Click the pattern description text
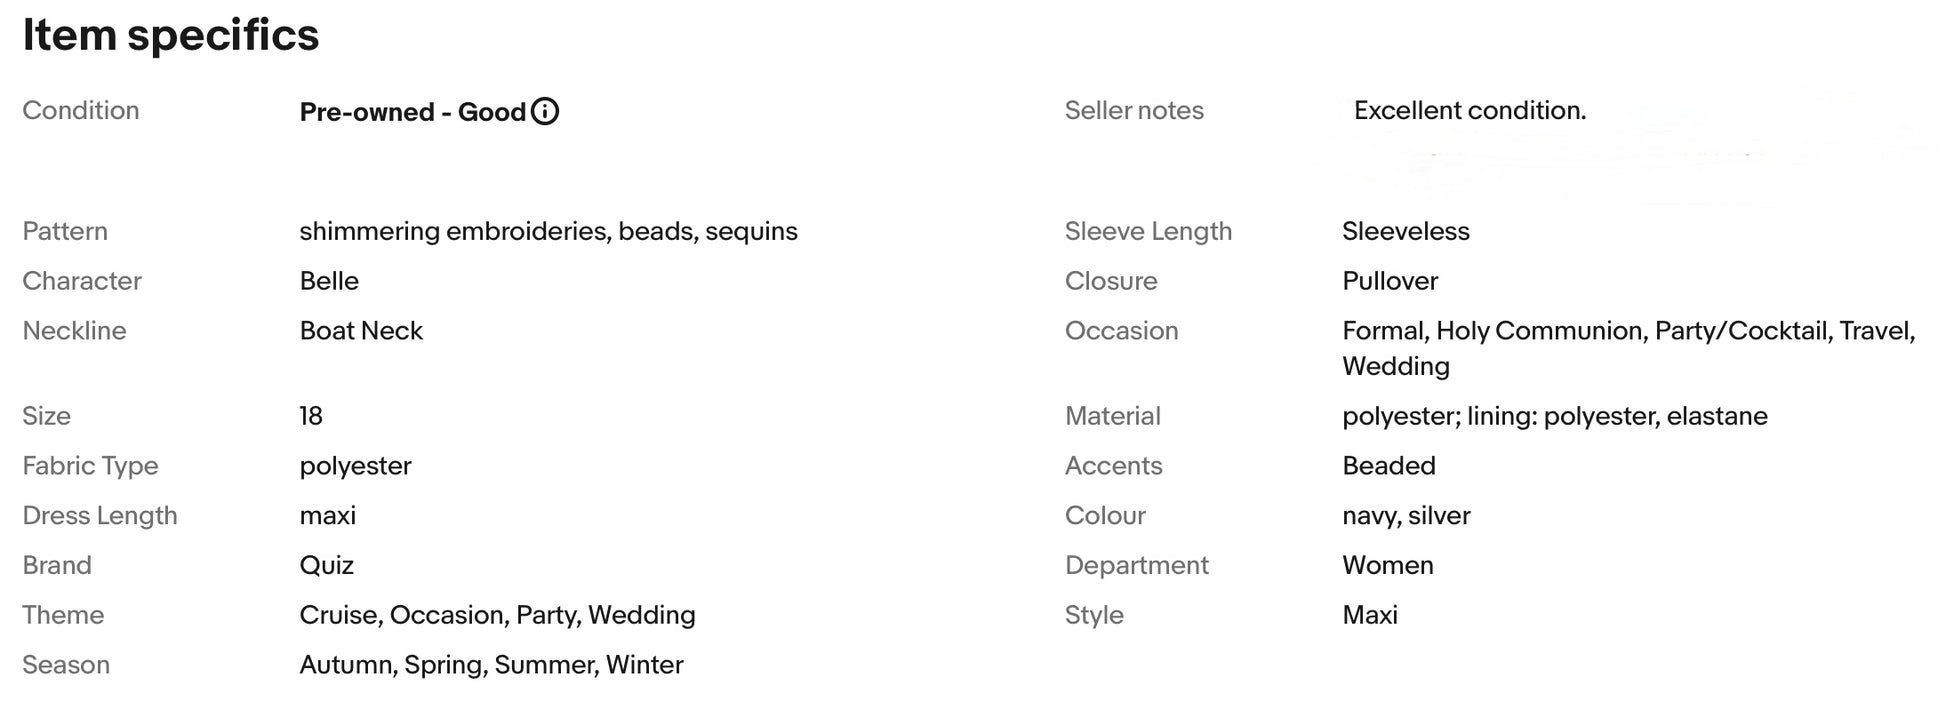 pos(548,232)
